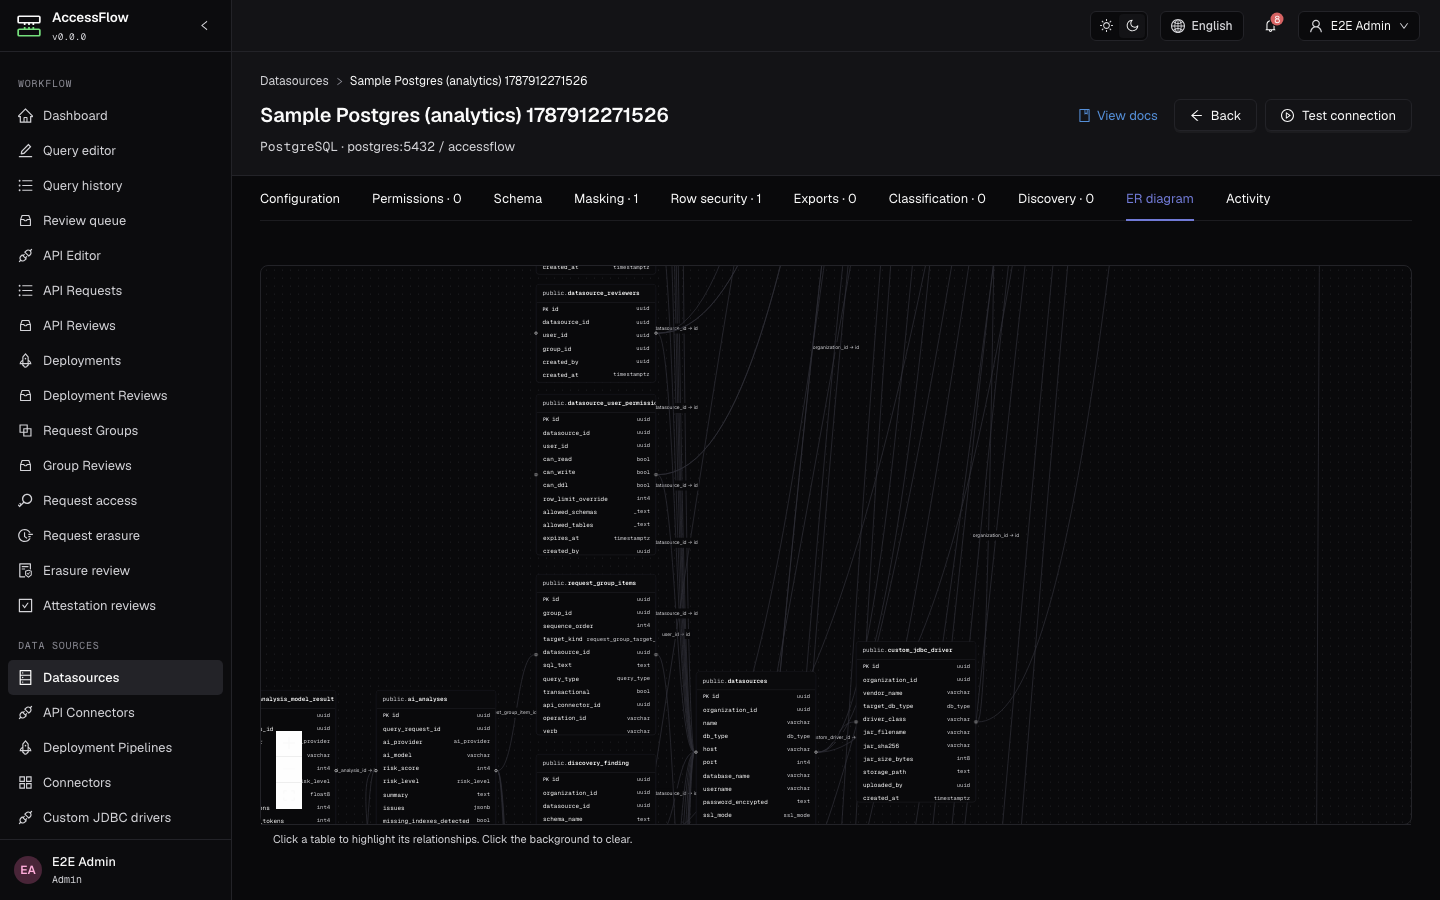This screenshot has width=1440, height=900.
Task: Highlight the public.custom_jdbc_driver table header
Action: point(916,650)
